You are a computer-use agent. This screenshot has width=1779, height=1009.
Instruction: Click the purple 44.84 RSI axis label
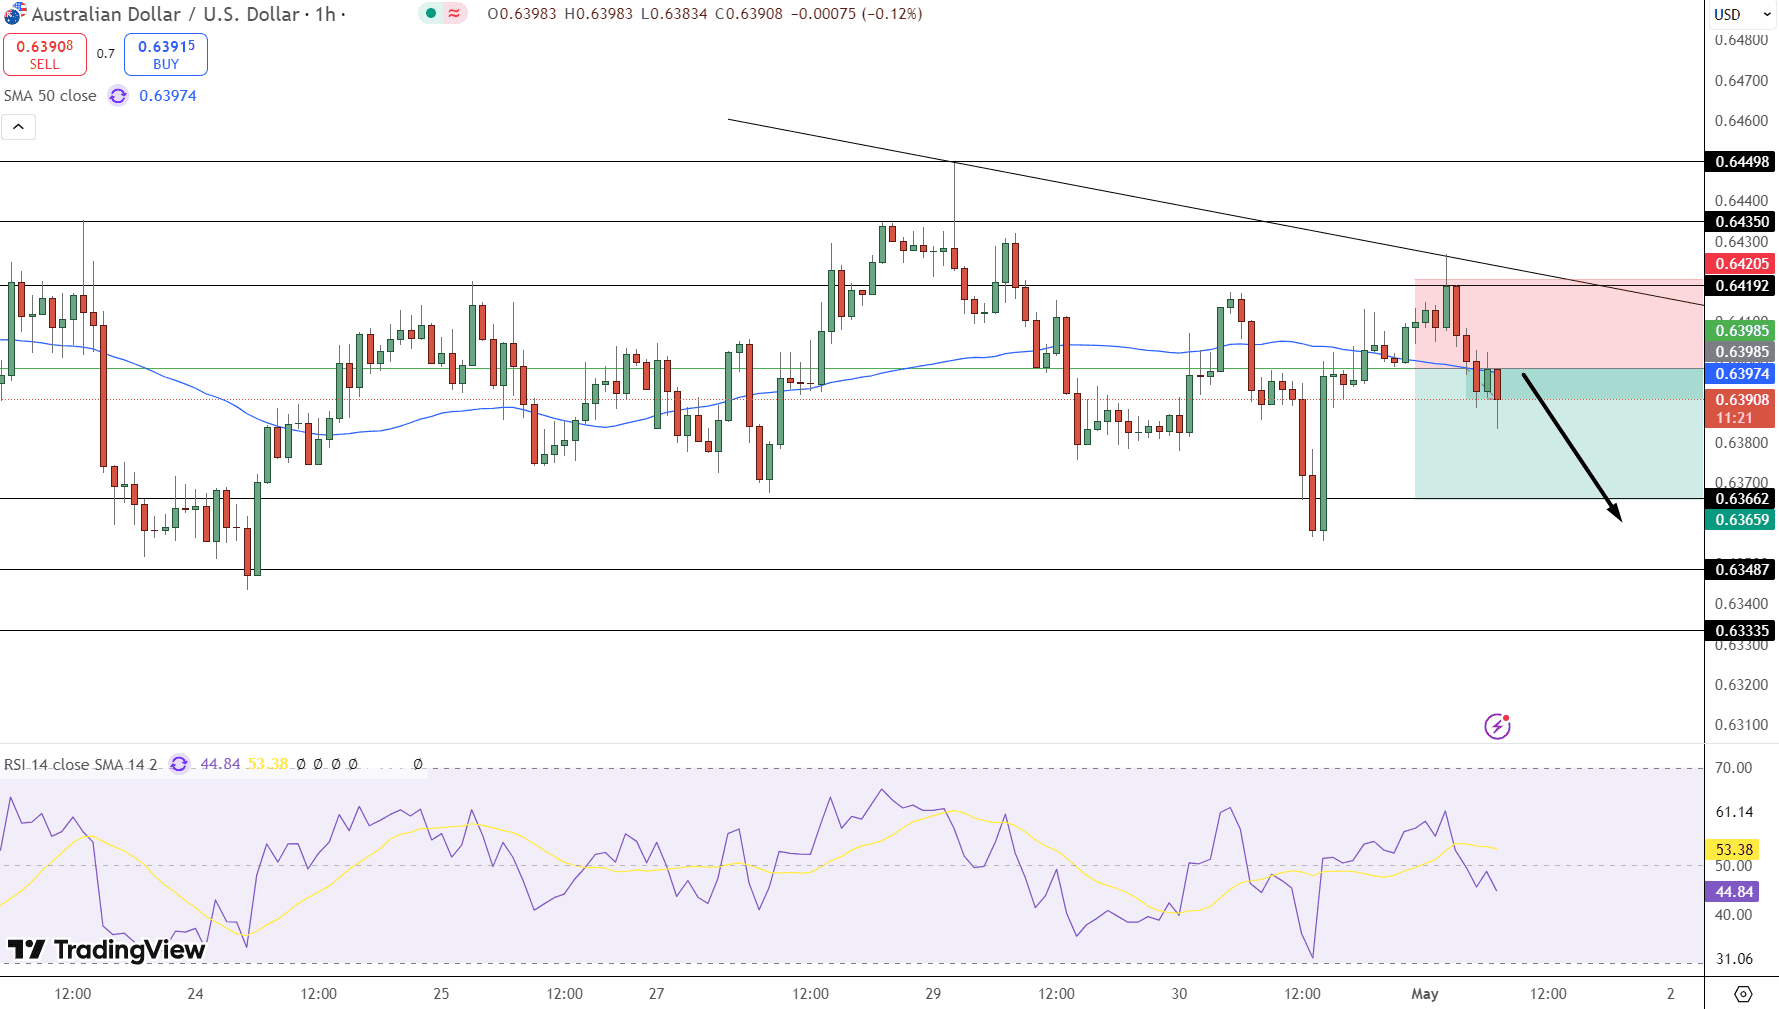pyautogui.click(x=1733, y=892)
